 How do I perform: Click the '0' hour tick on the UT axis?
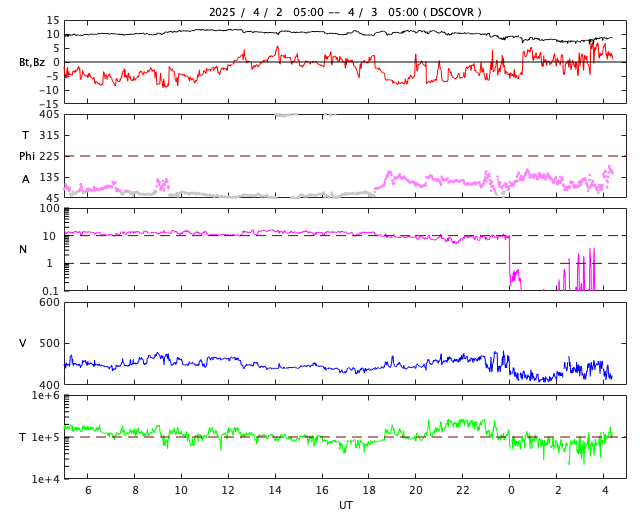pos(511,490)
